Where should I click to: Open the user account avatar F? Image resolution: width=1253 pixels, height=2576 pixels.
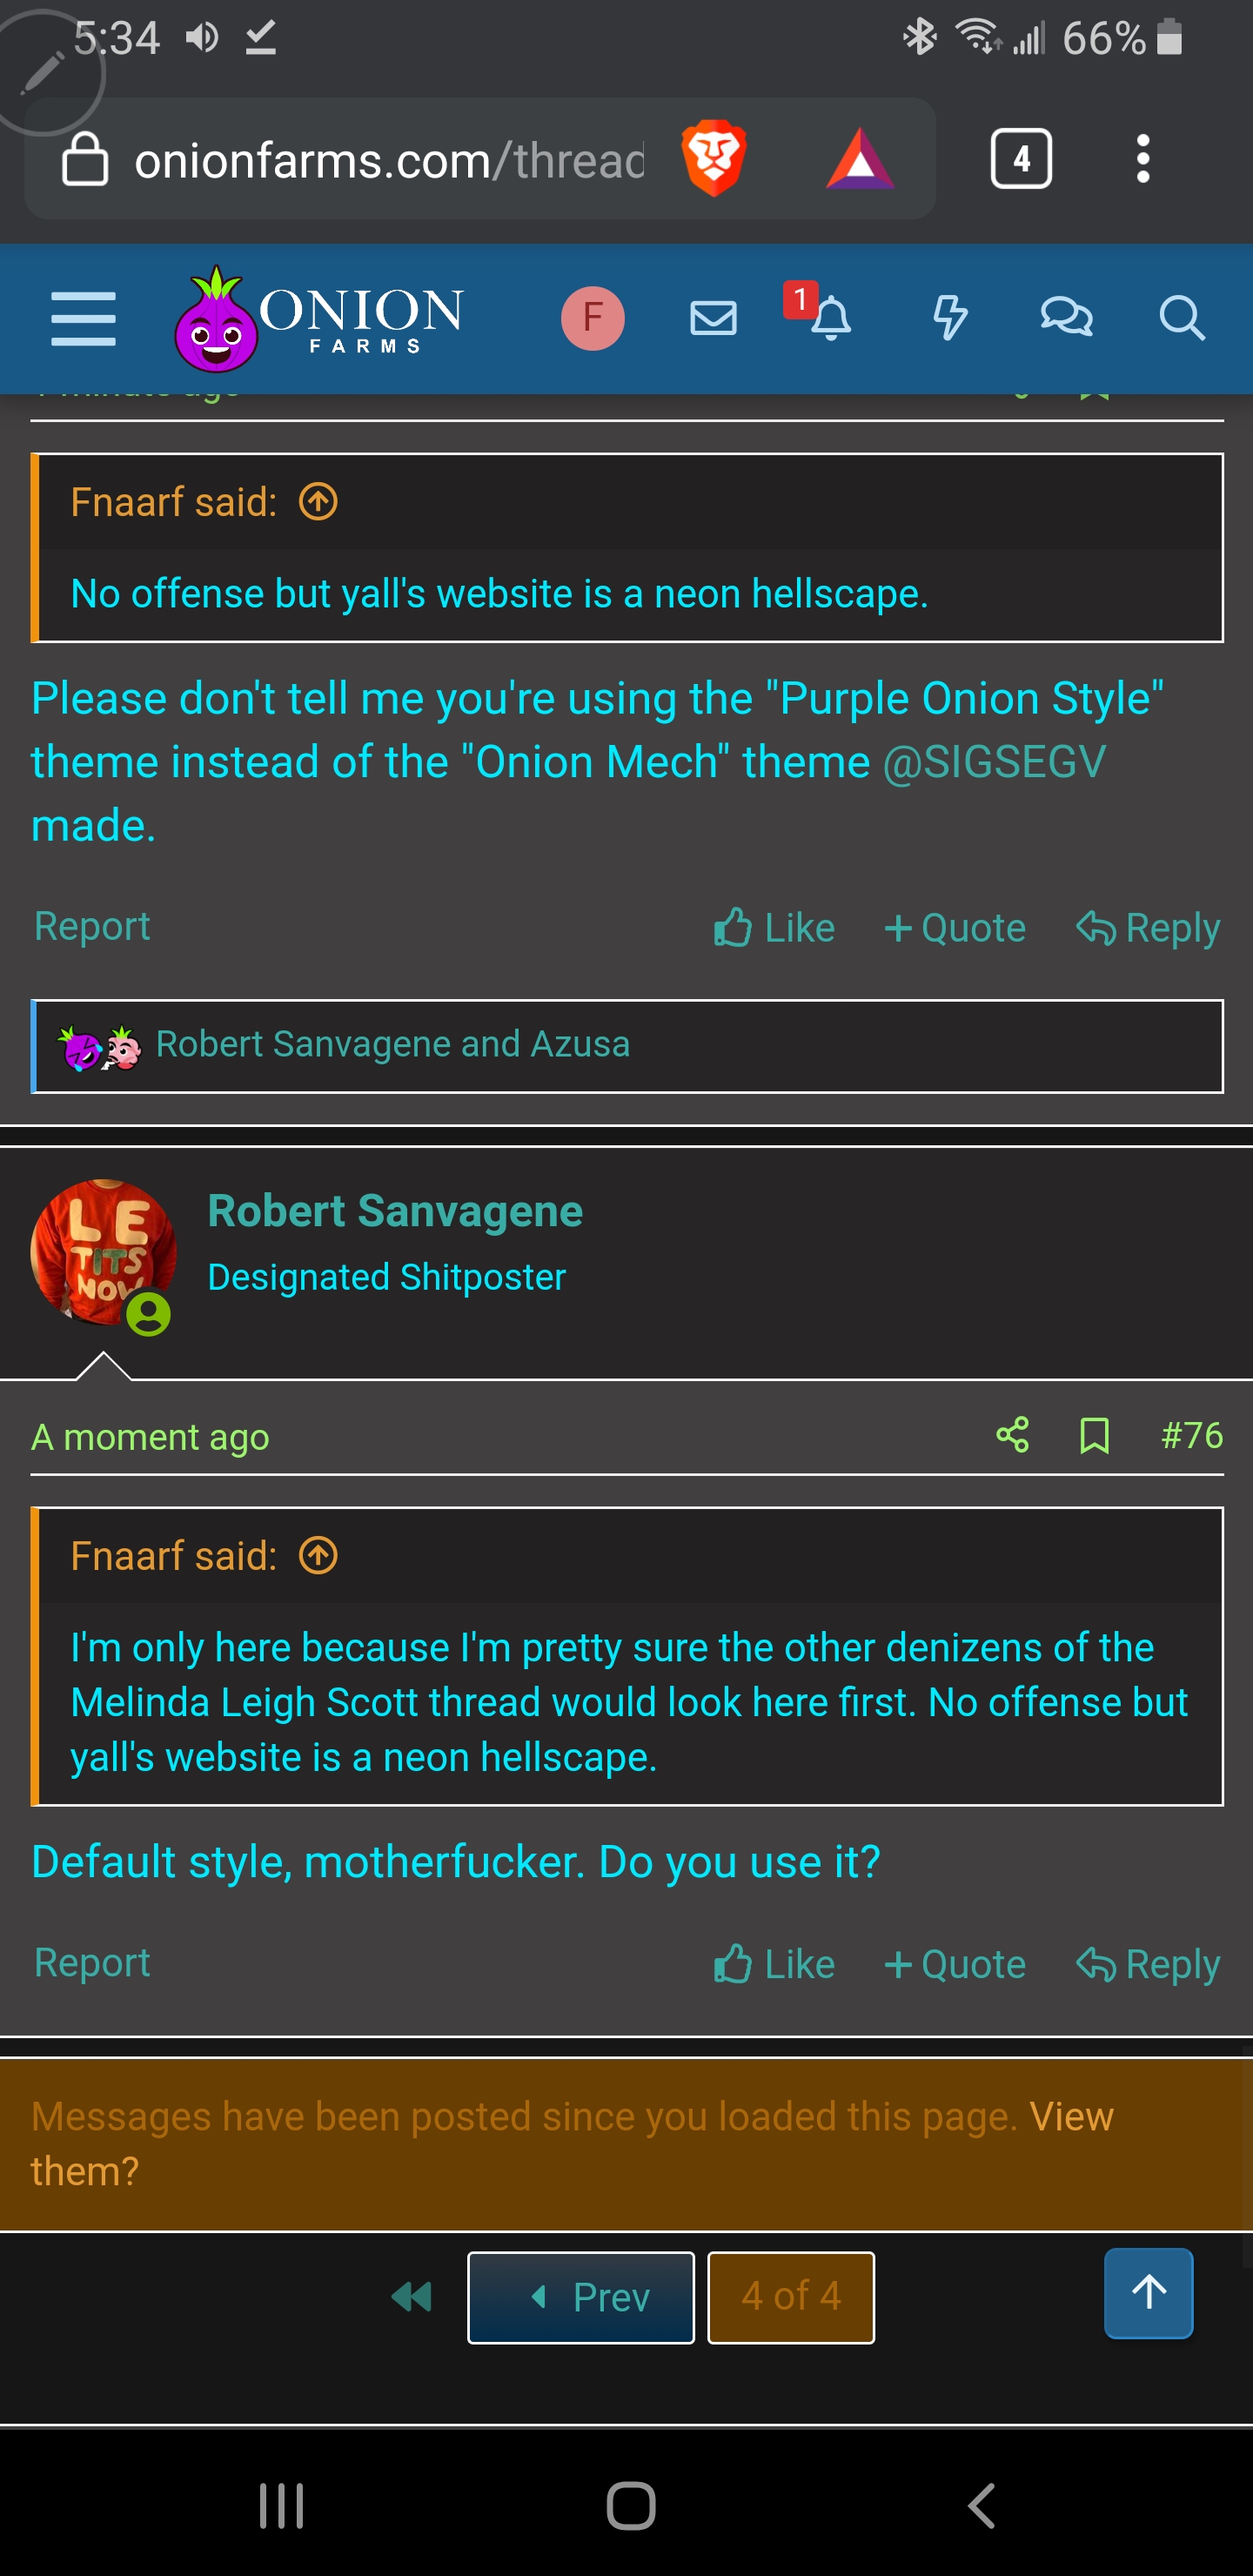click(x=592, y=319)
